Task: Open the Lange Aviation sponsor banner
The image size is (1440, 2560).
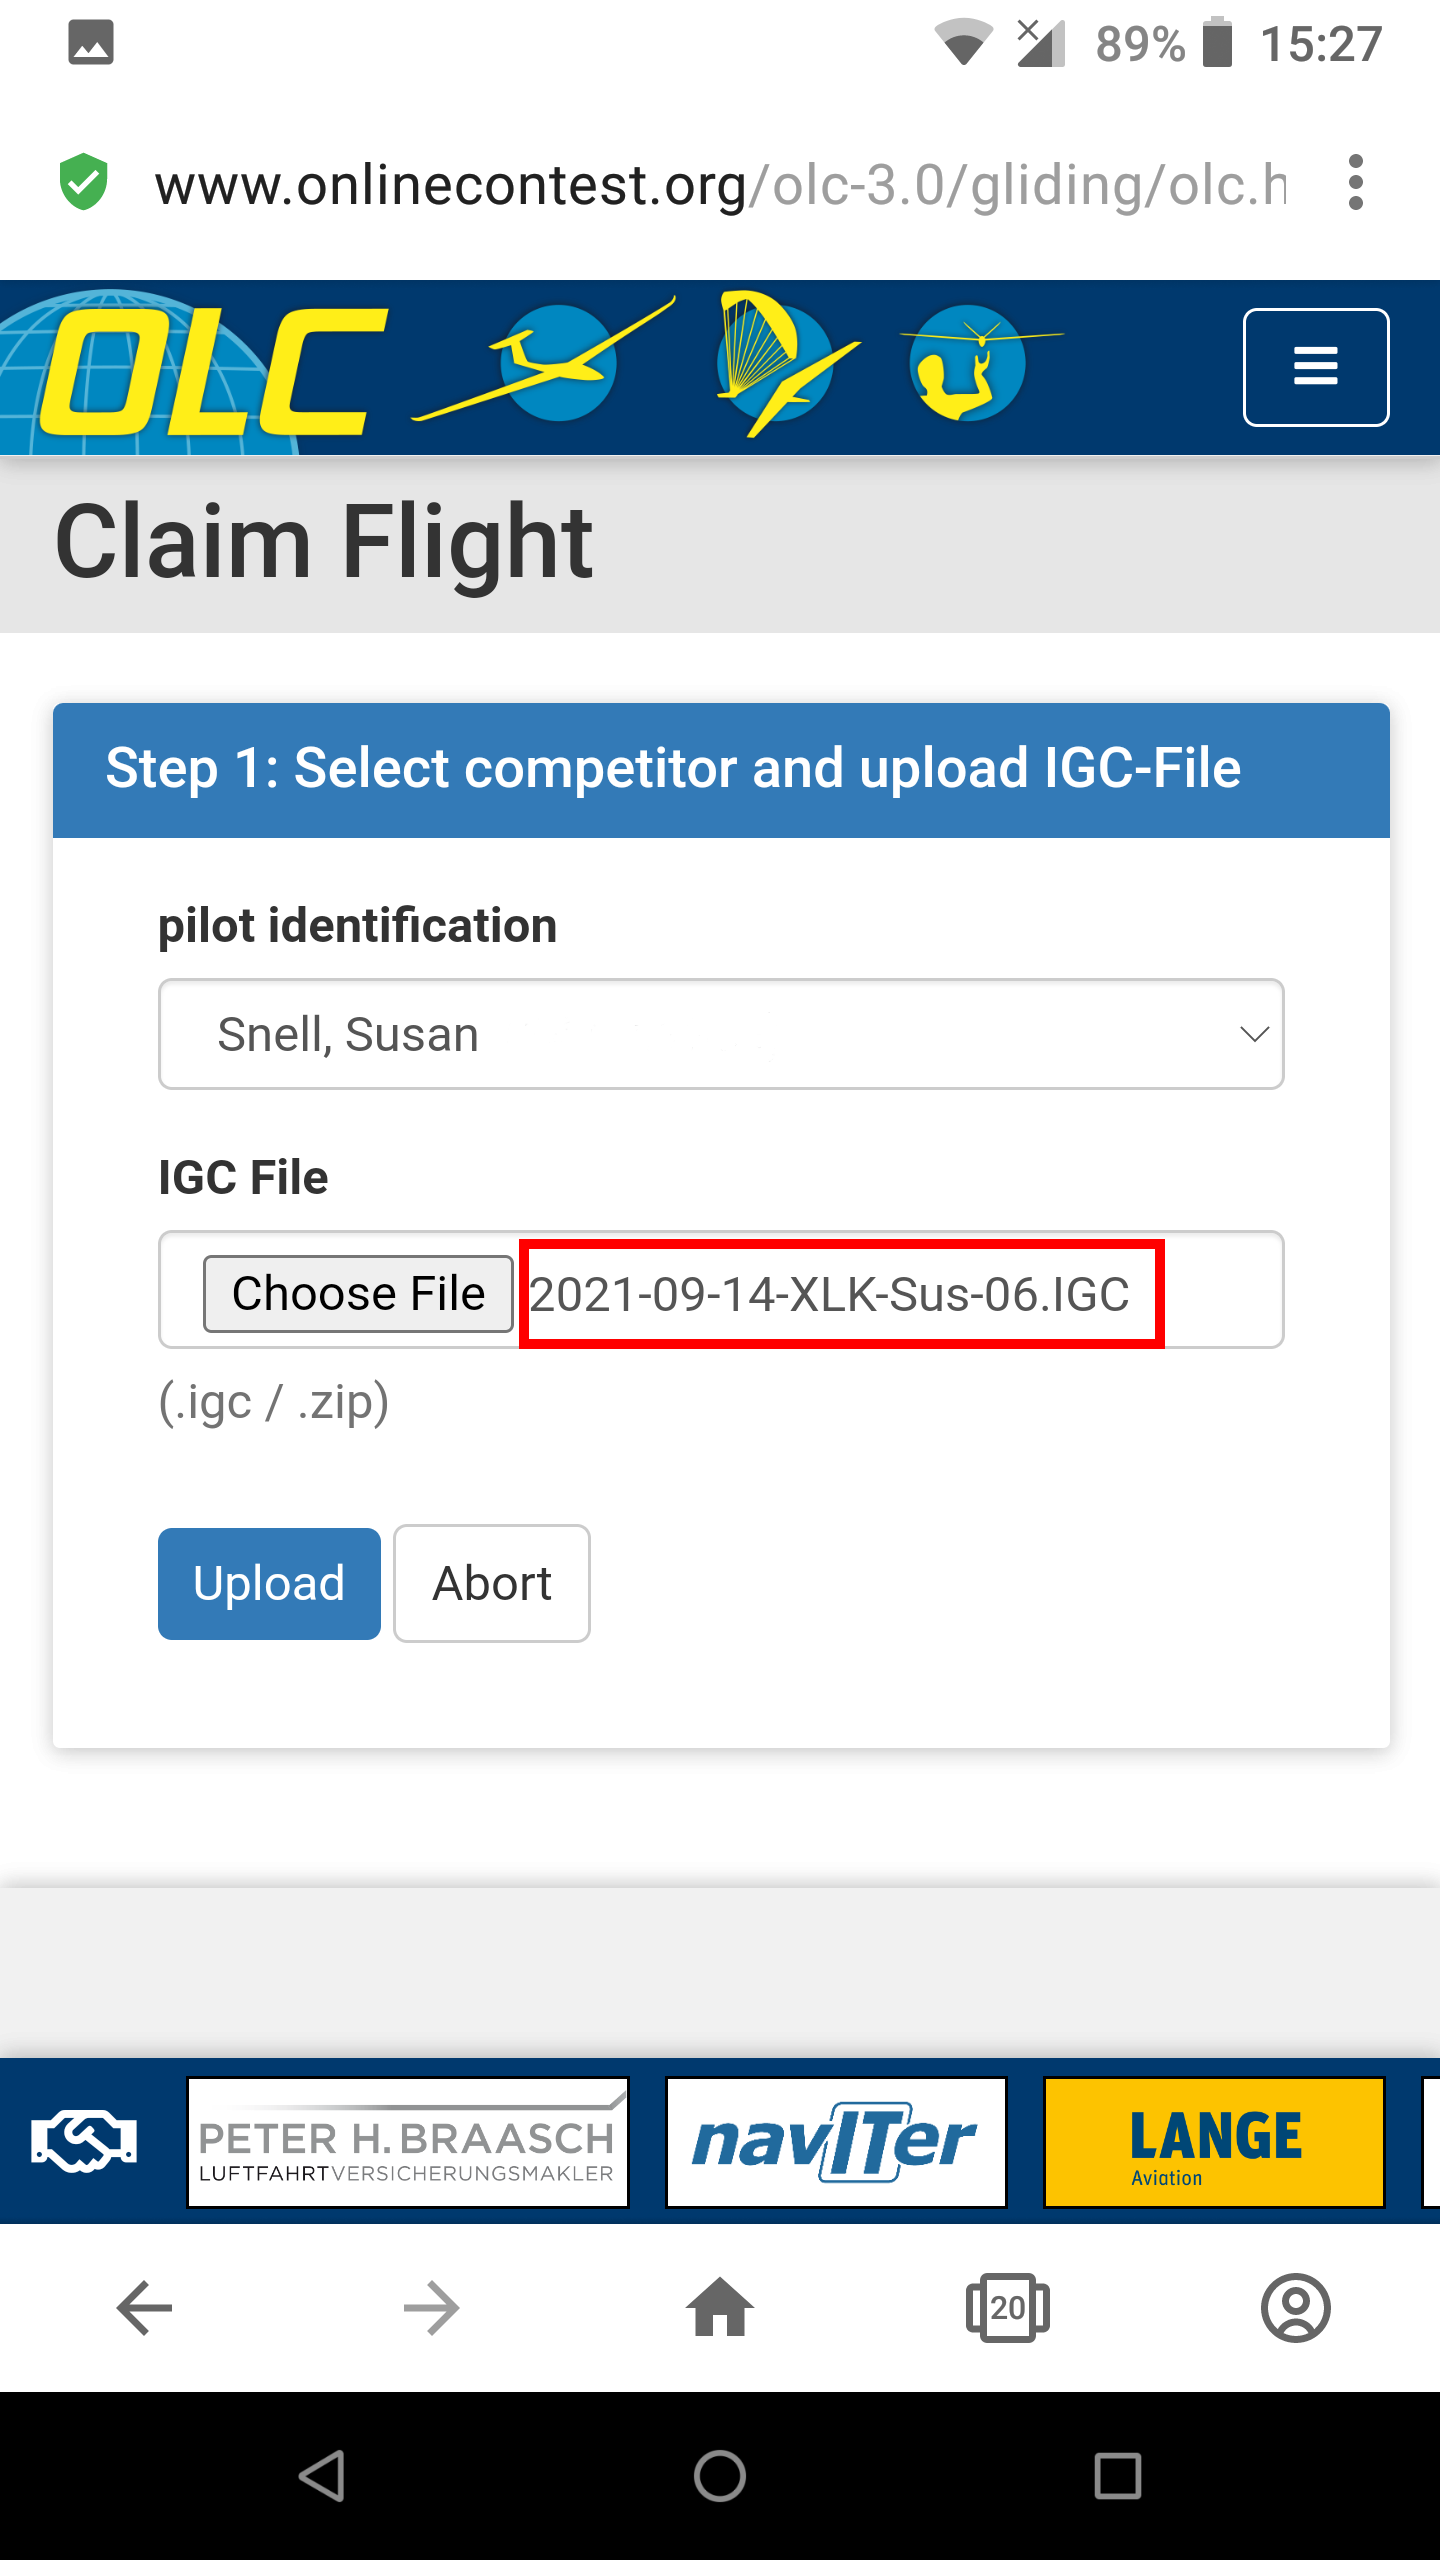Action: pyautogui.click(x=1214, y=2141)
